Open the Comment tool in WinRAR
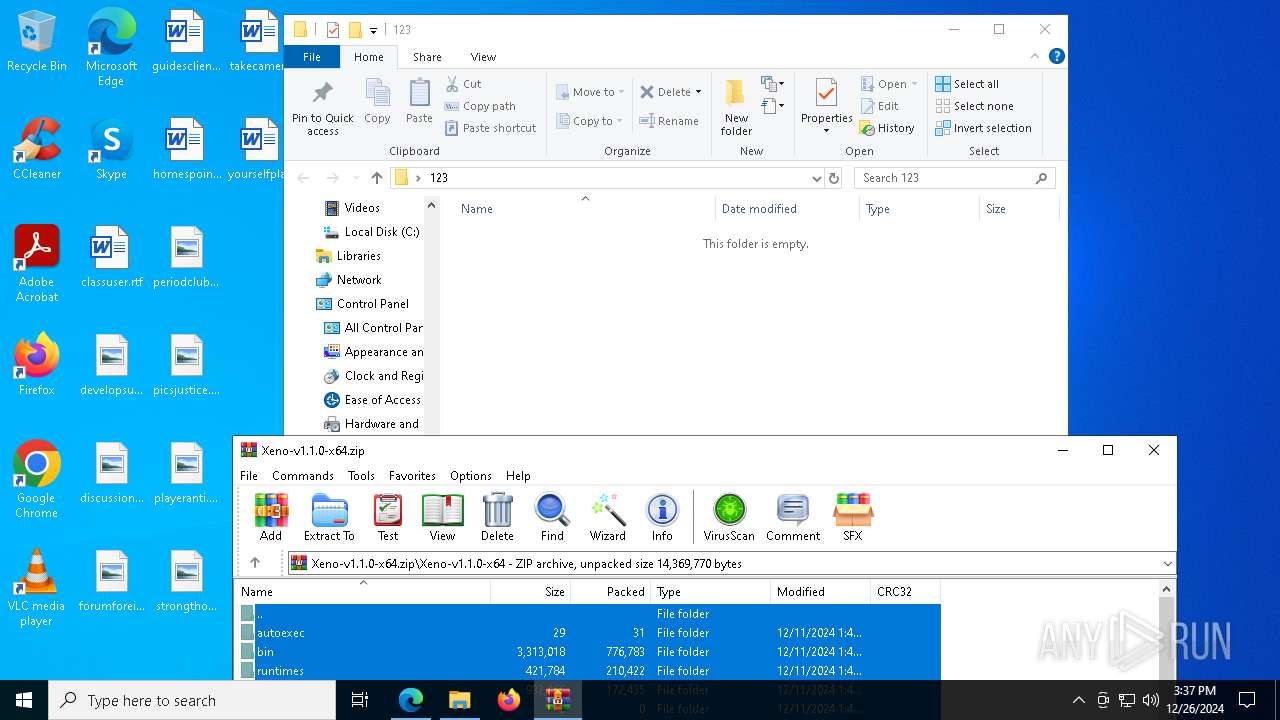This screenshot has width=1280, height=720. pos(793,517)
